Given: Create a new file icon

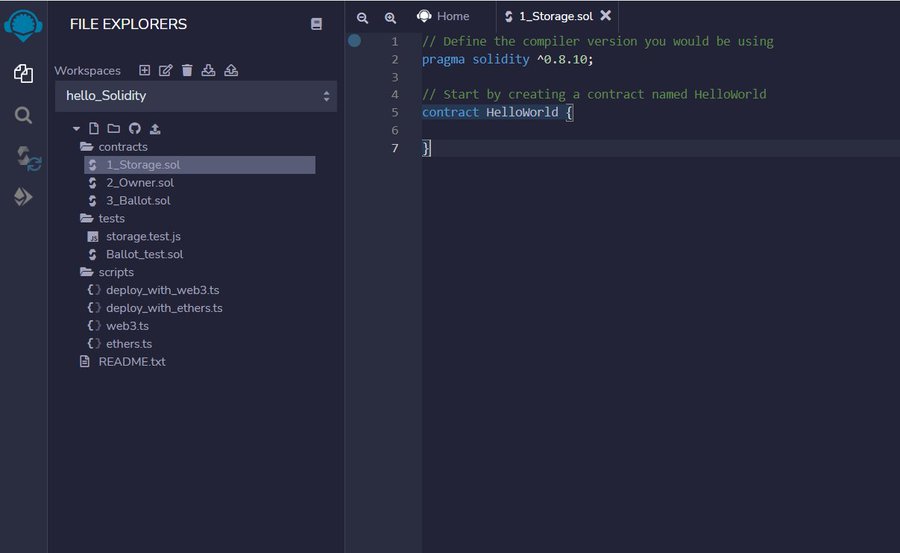Looking at the screenshot, I should (x=94, y=128).
